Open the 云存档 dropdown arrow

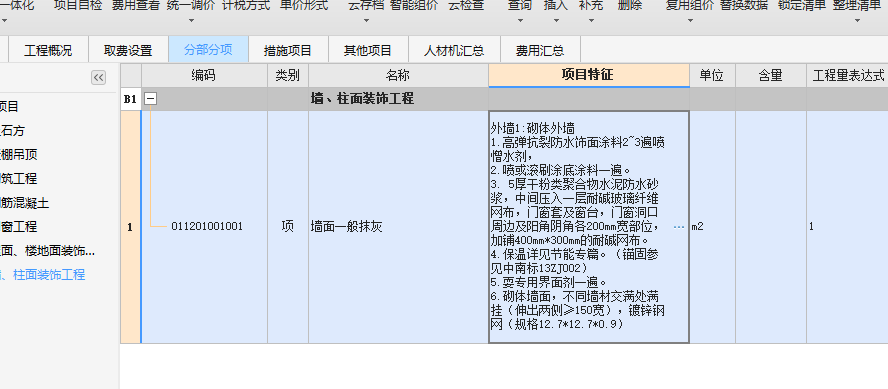(366, 21)
